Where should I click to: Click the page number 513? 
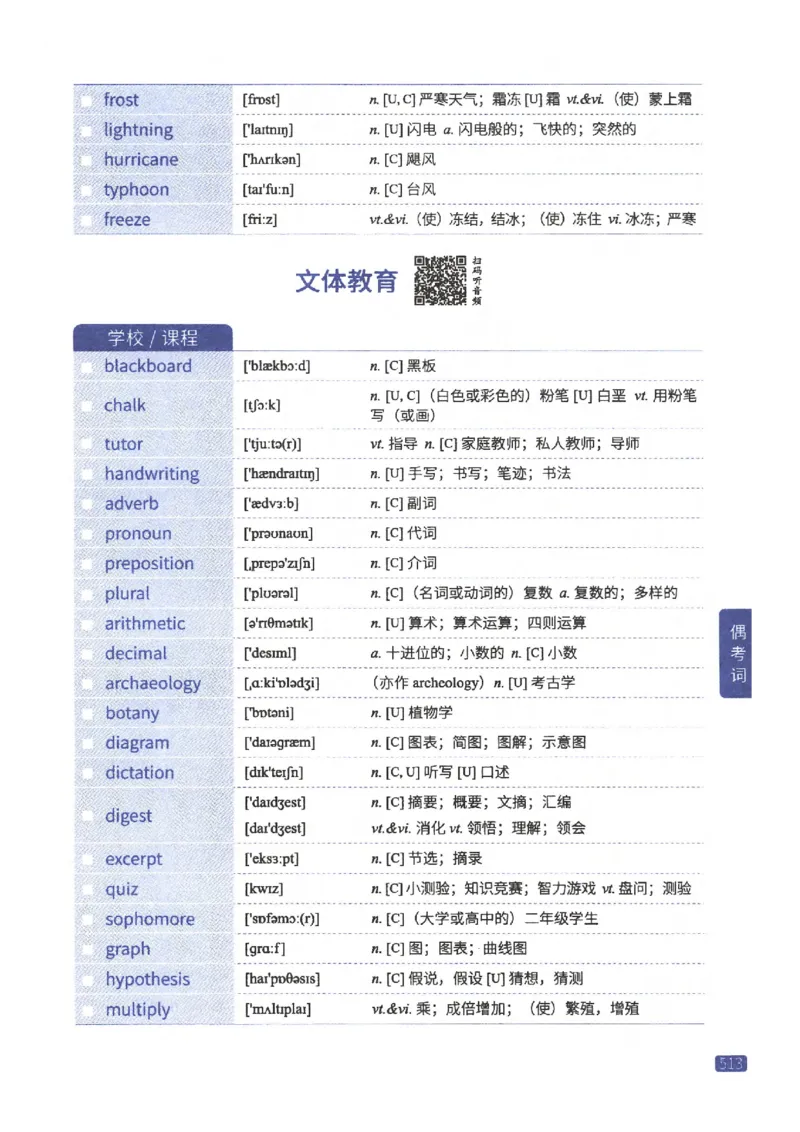pos(729,1064)
